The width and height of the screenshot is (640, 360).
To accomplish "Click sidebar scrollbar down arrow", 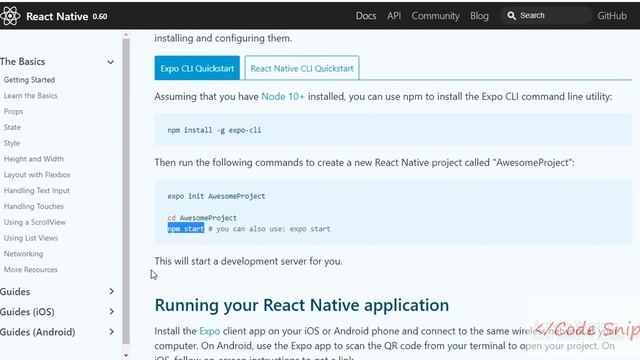I will 126,356.
